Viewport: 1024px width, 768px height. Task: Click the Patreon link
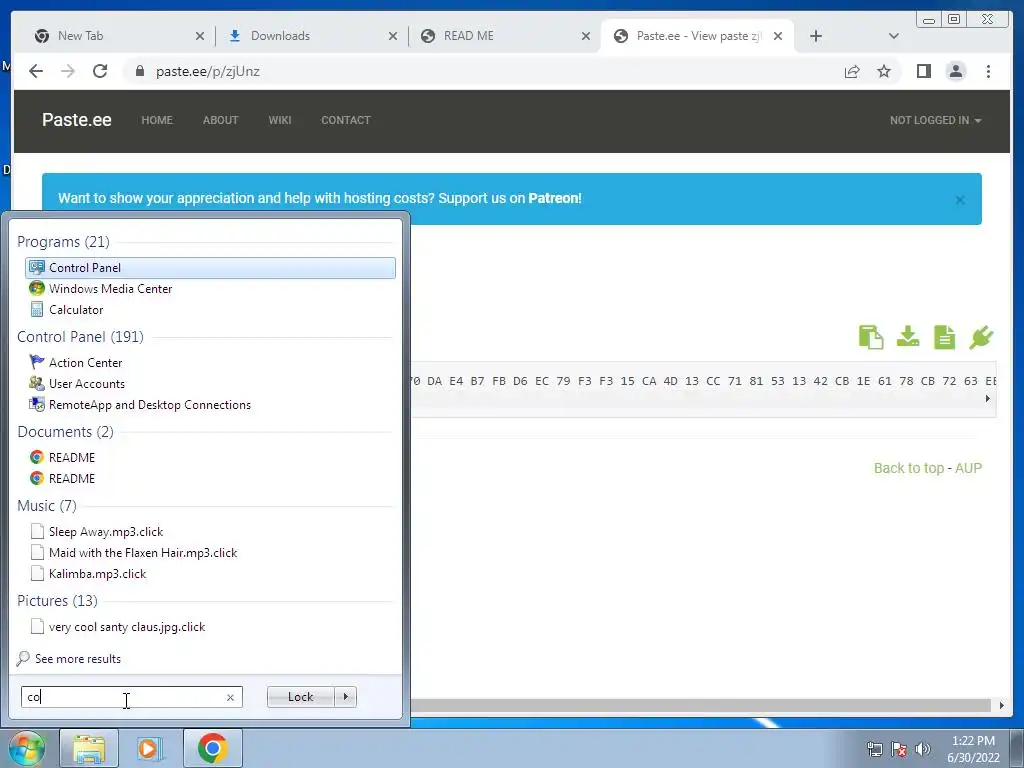(554, 198)
